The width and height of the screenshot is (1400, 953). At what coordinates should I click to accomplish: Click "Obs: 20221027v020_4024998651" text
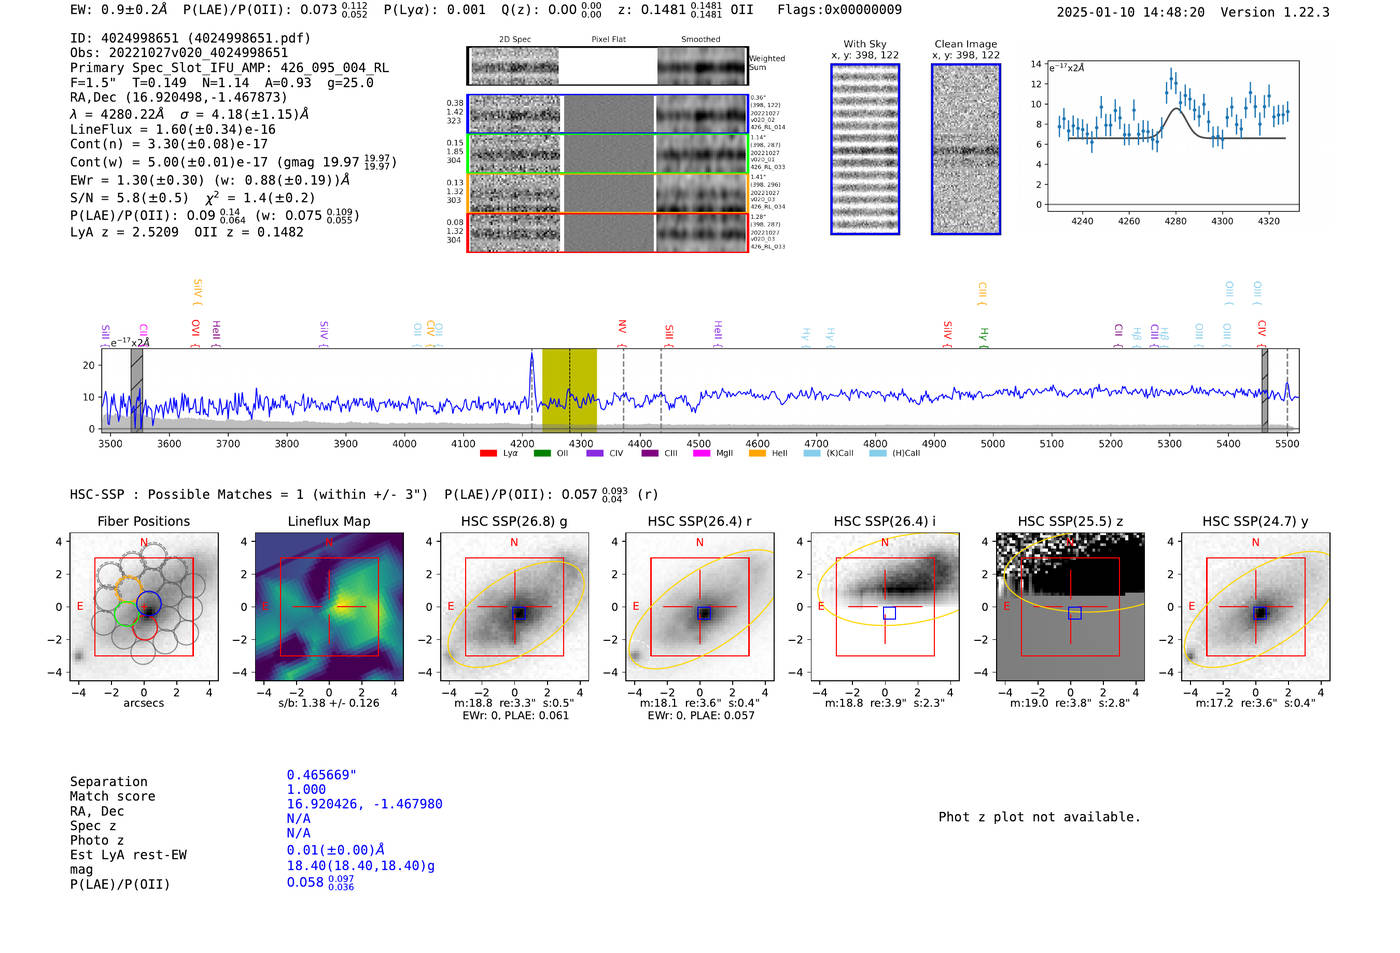[x=179, y=53]
